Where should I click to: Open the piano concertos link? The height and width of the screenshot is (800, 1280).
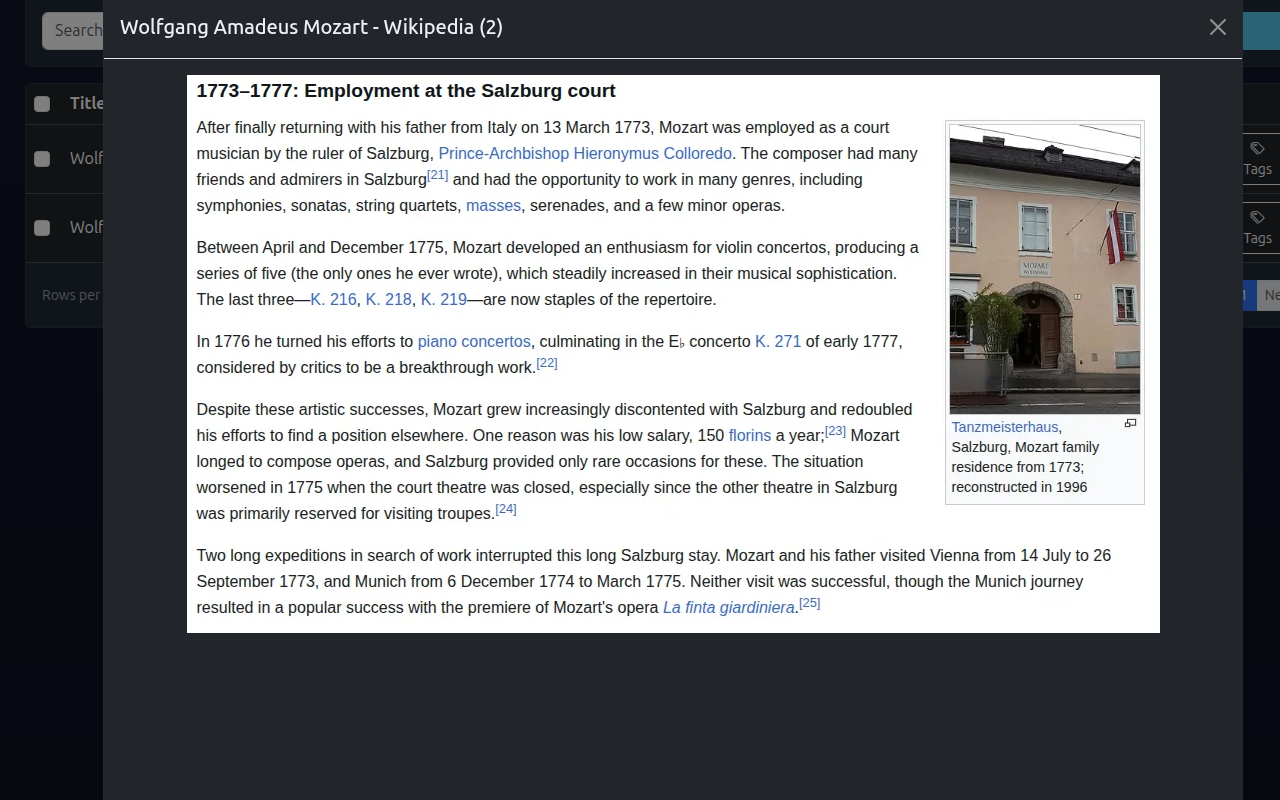pyautogui.click(x=474, y=341)
